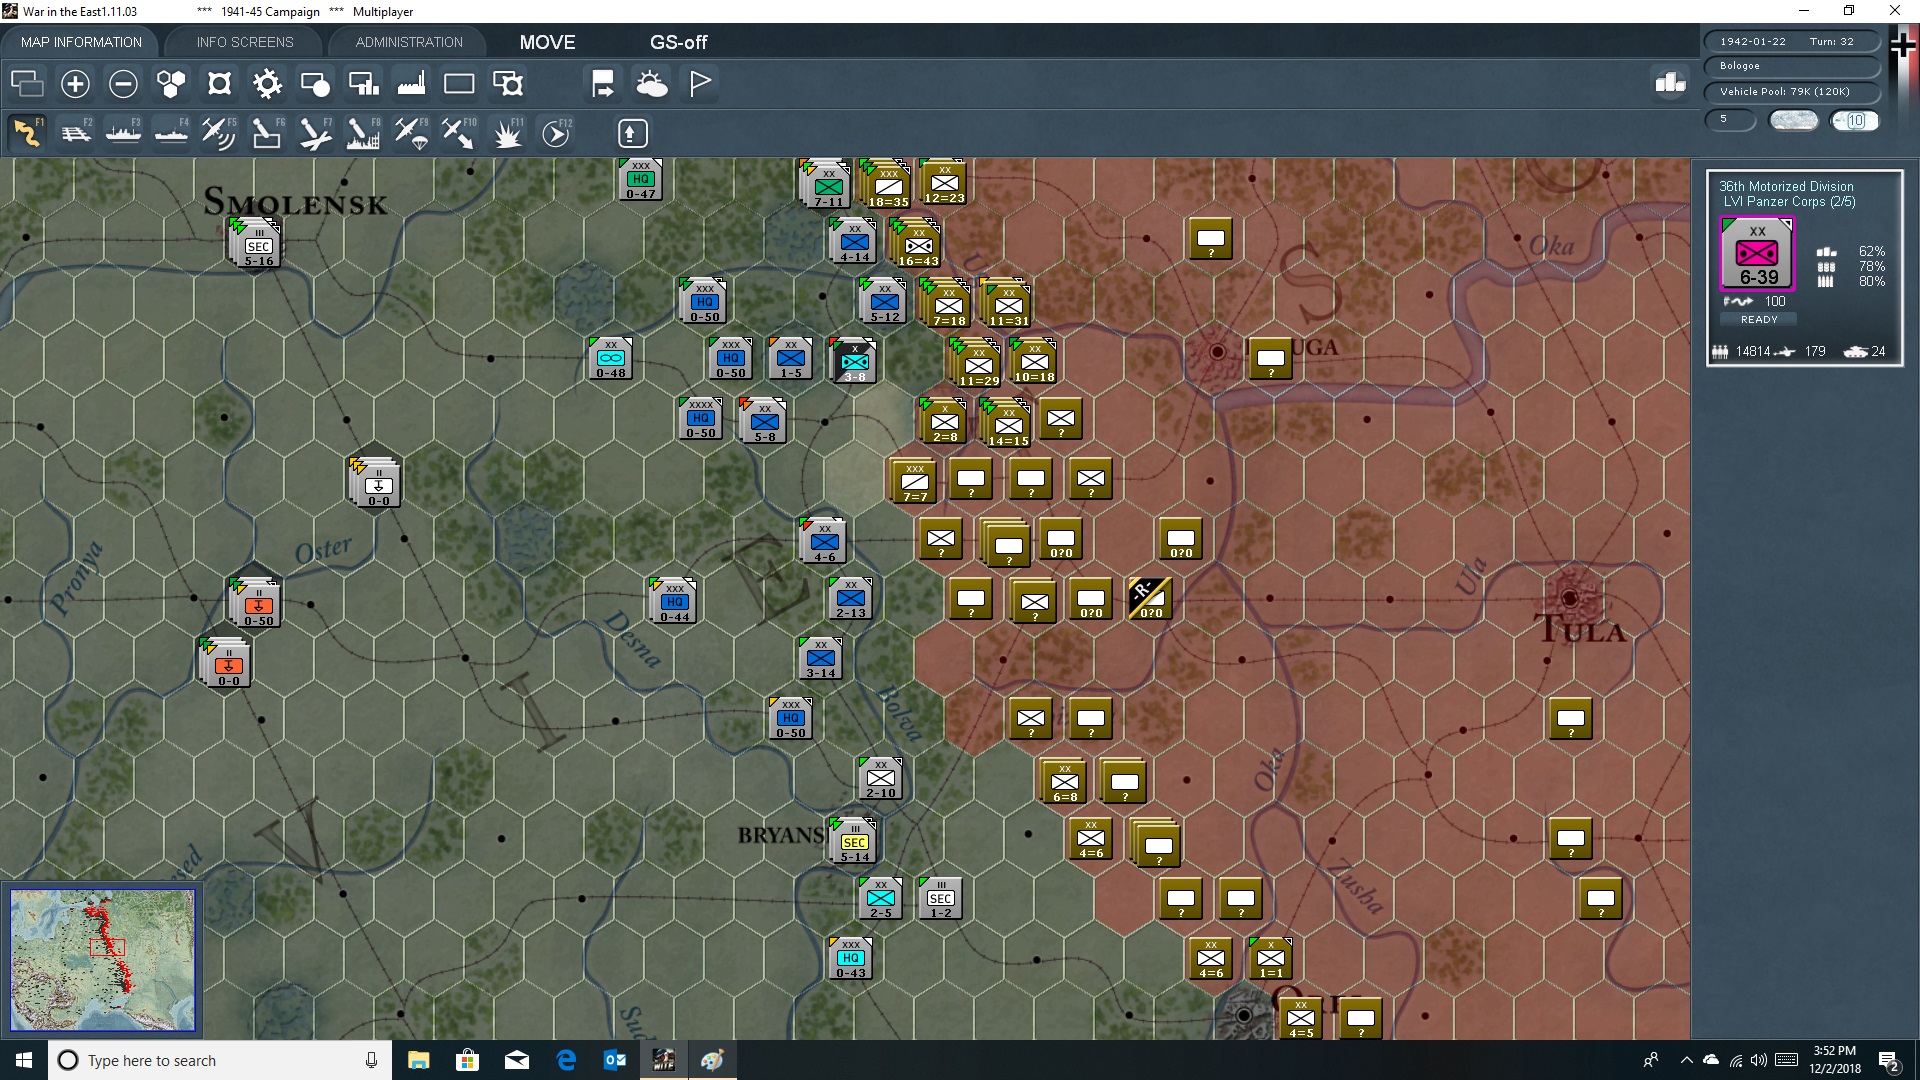Select the F10 air transfer mode
Screen dimensions: 1920x1080
pos(459,132)
